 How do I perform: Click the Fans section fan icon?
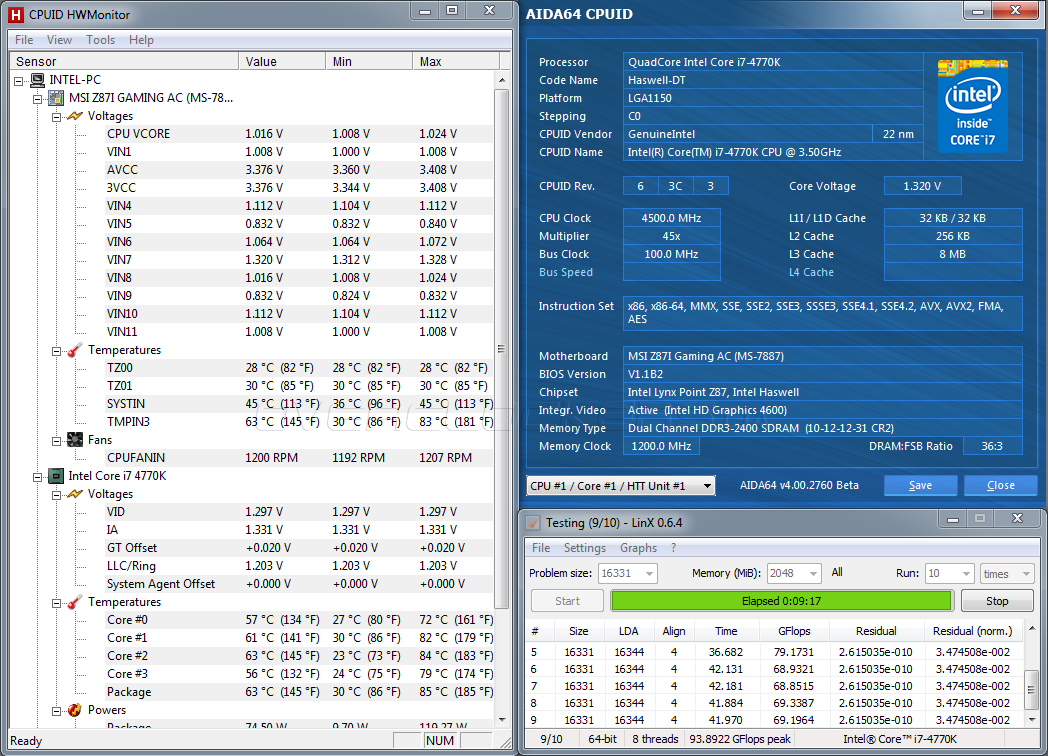[75, 440]
